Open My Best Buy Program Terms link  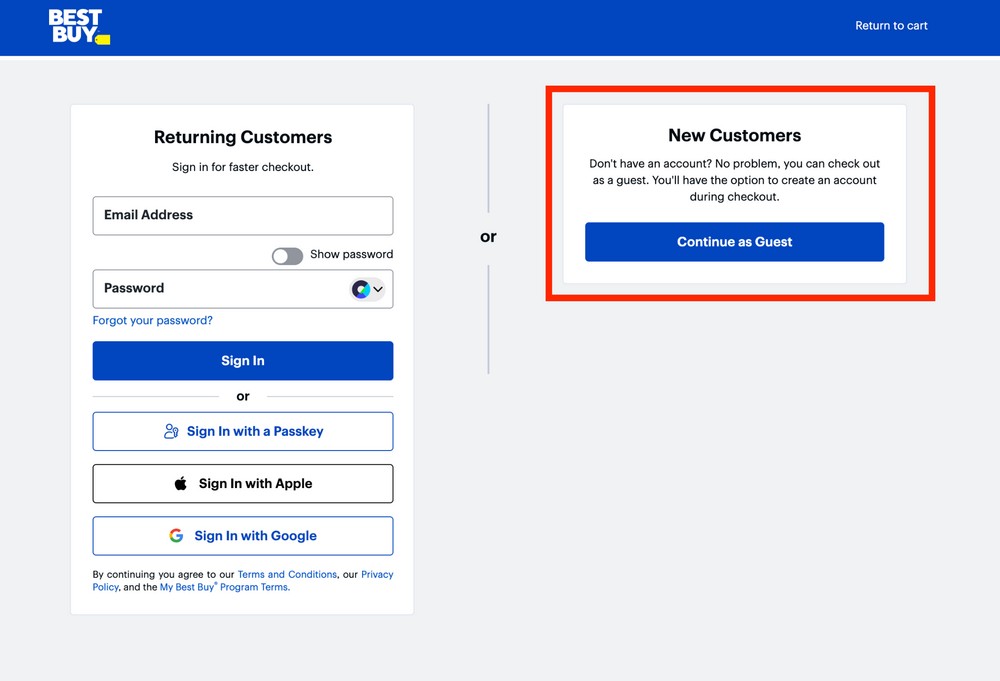[224, 587]
